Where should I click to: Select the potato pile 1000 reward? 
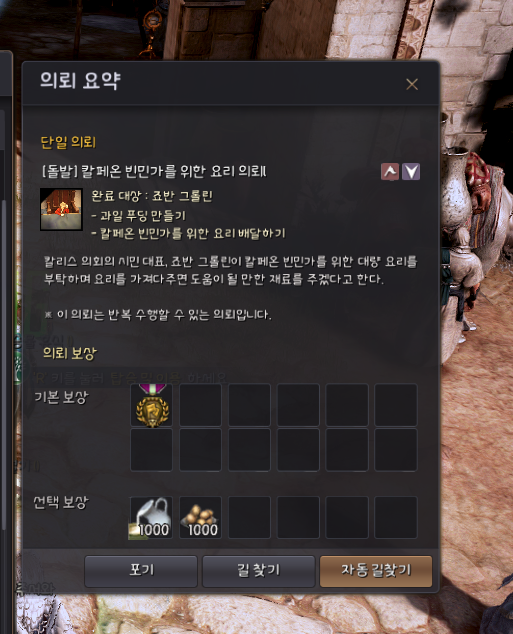tap(201, 518)
